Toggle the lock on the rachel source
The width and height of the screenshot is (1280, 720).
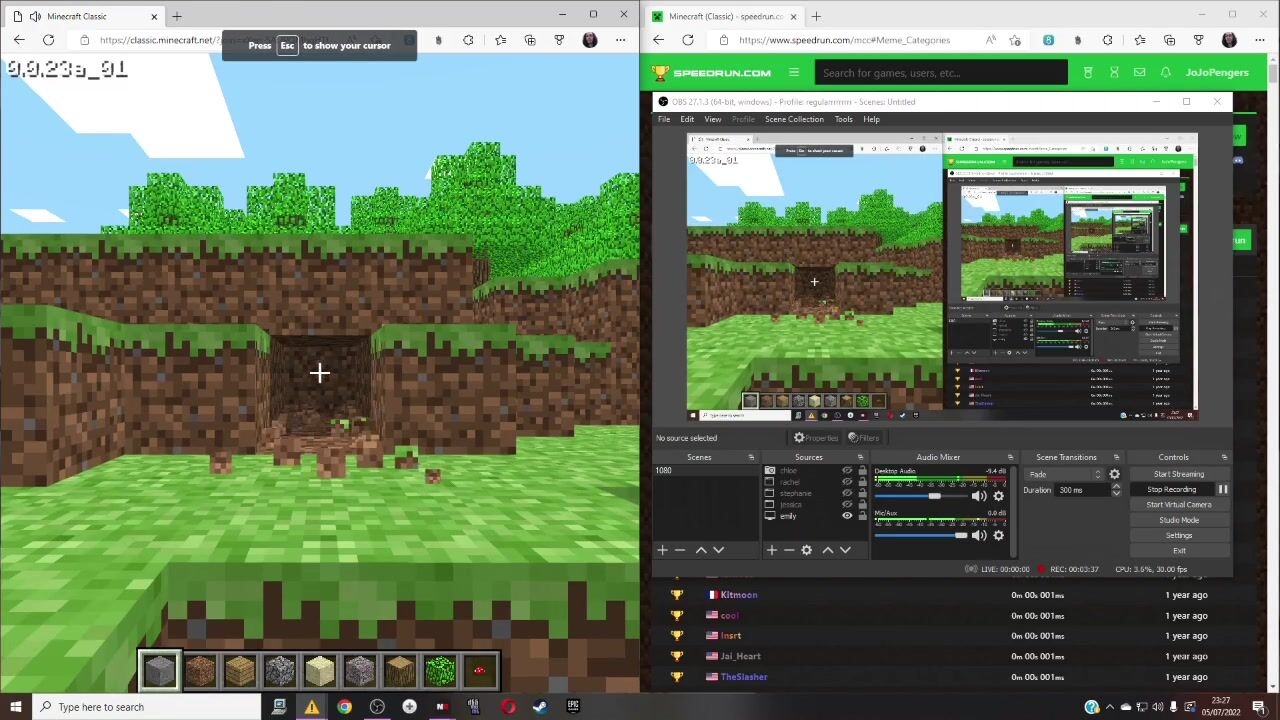(x=862, y=482)
